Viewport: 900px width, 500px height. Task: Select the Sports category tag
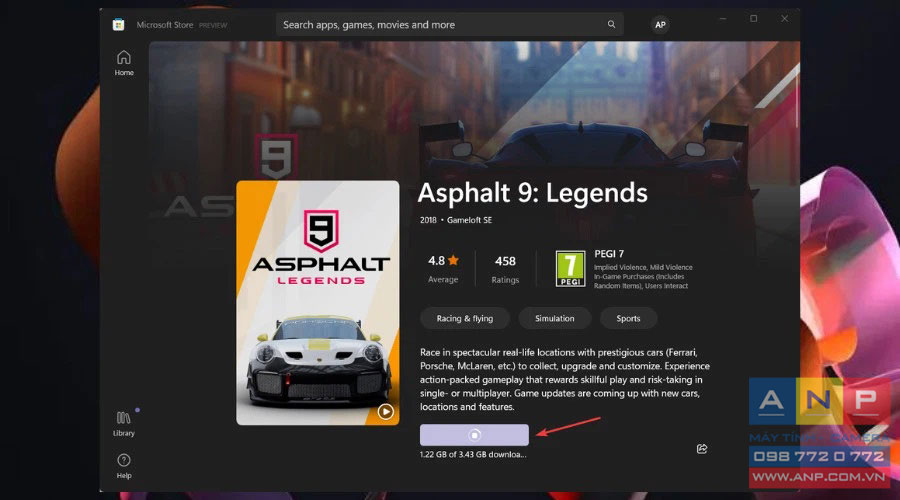point(628,319)
